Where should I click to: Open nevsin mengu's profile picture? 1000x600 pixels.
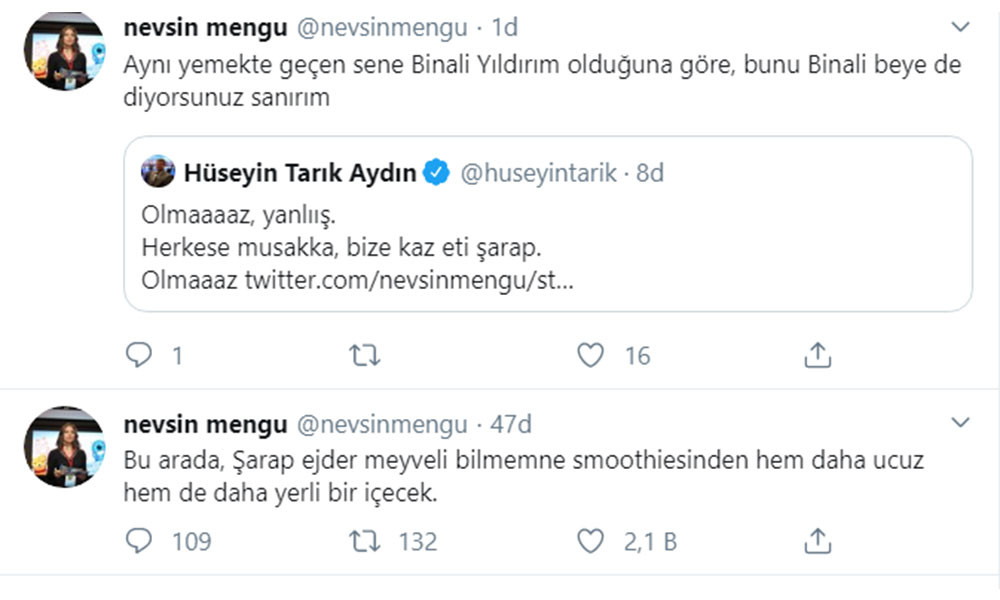click(63, 47)
